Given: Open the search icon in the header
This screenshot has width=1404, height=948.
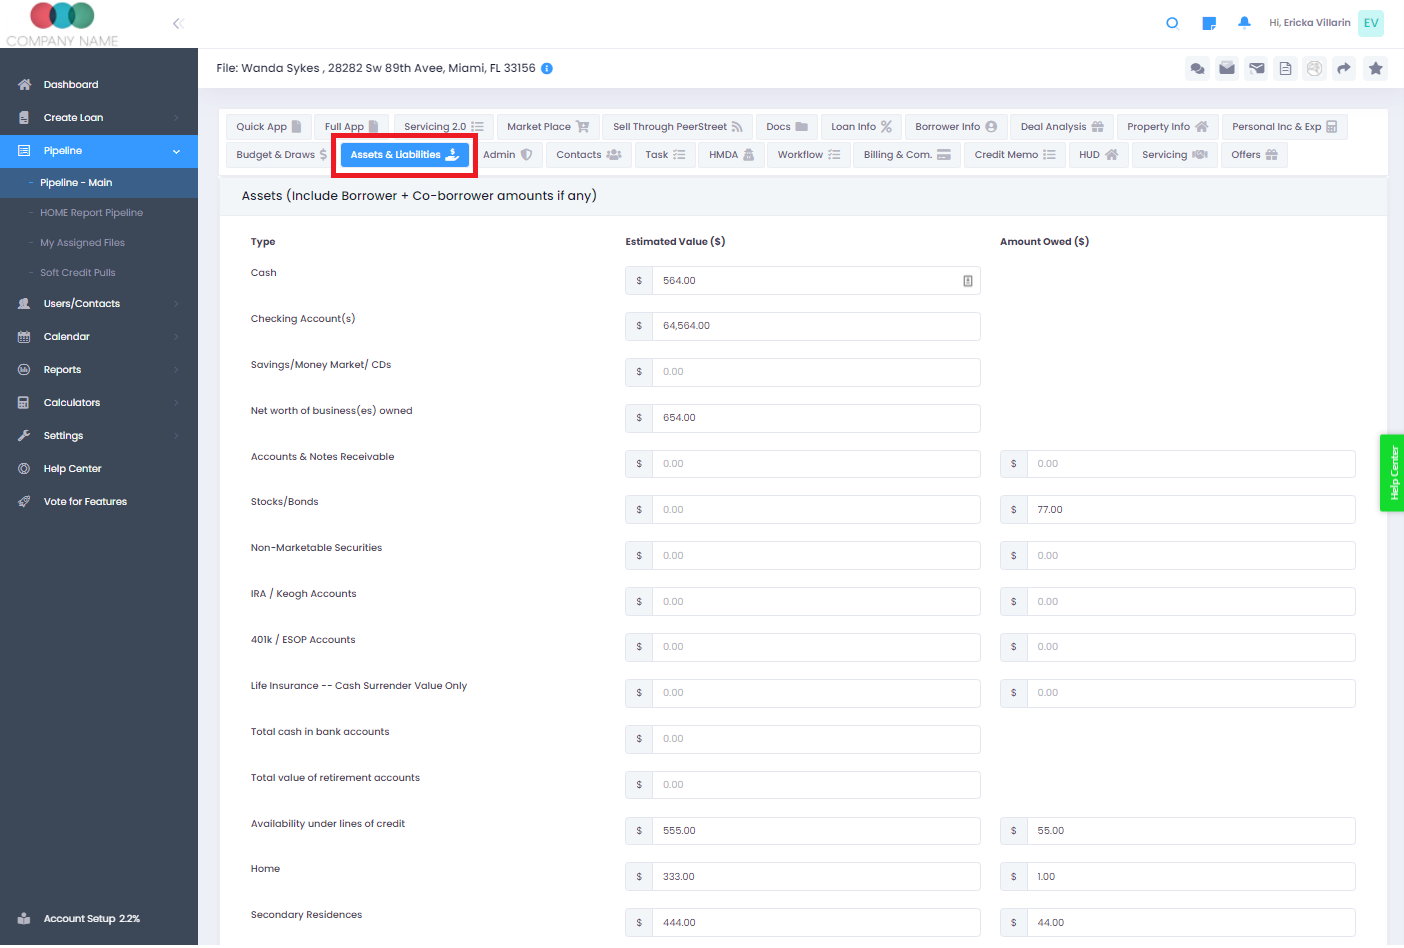Looking at the screenshot, I should (x=1172, y=22).
